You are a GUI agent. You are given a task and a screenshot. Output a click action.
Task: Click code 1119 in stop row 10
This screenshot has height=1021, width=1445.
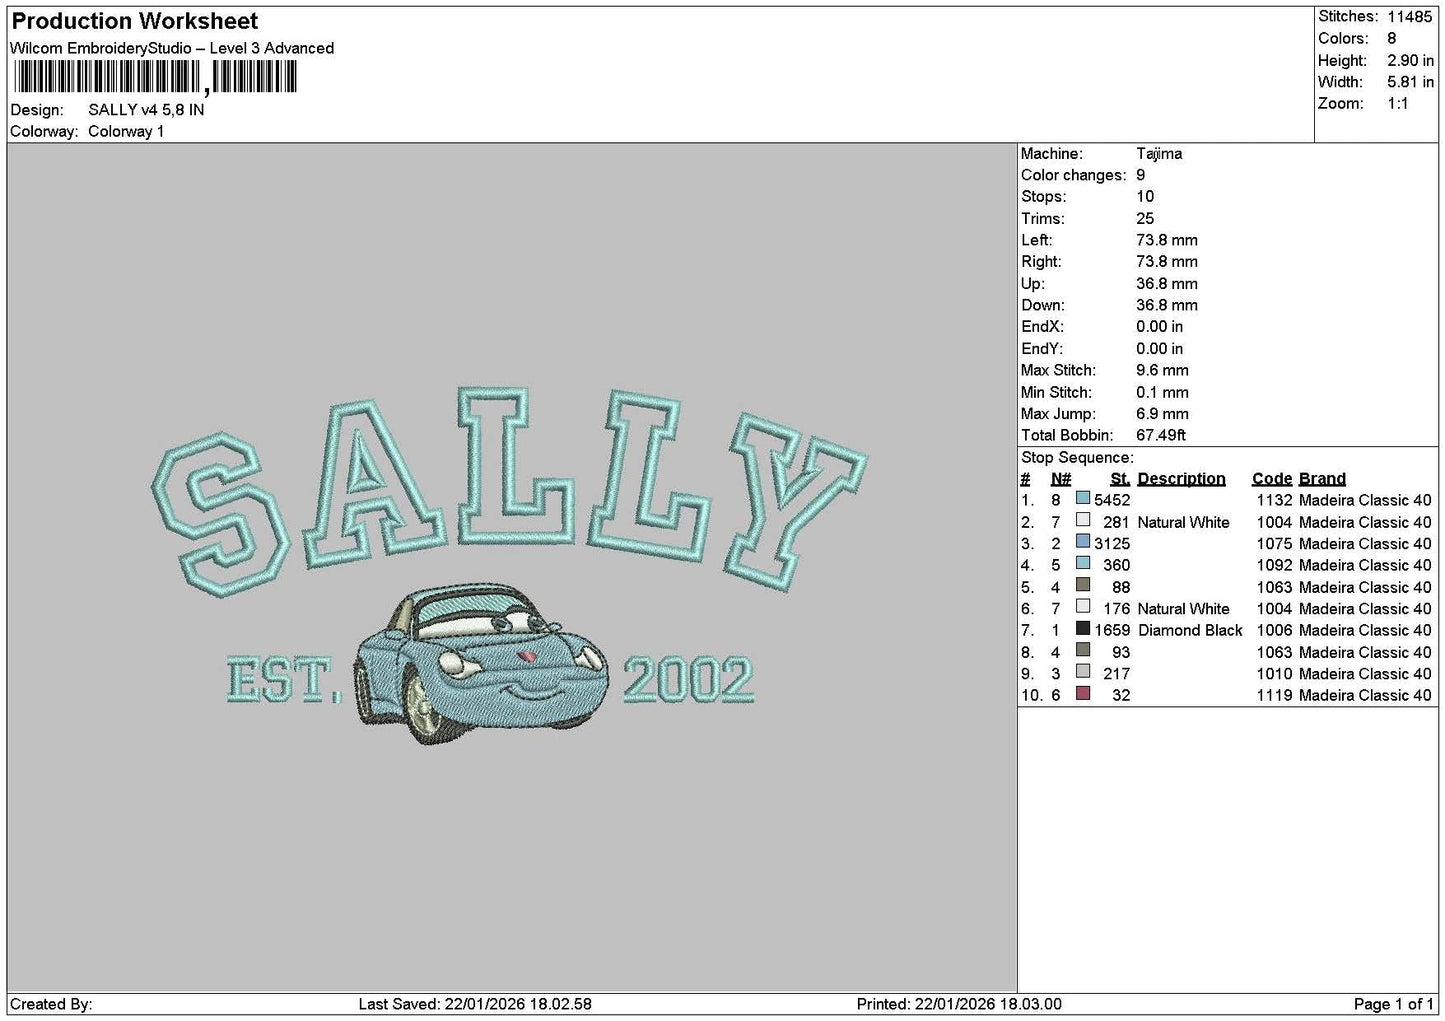pyautogui.click(x=1274, y=695)
